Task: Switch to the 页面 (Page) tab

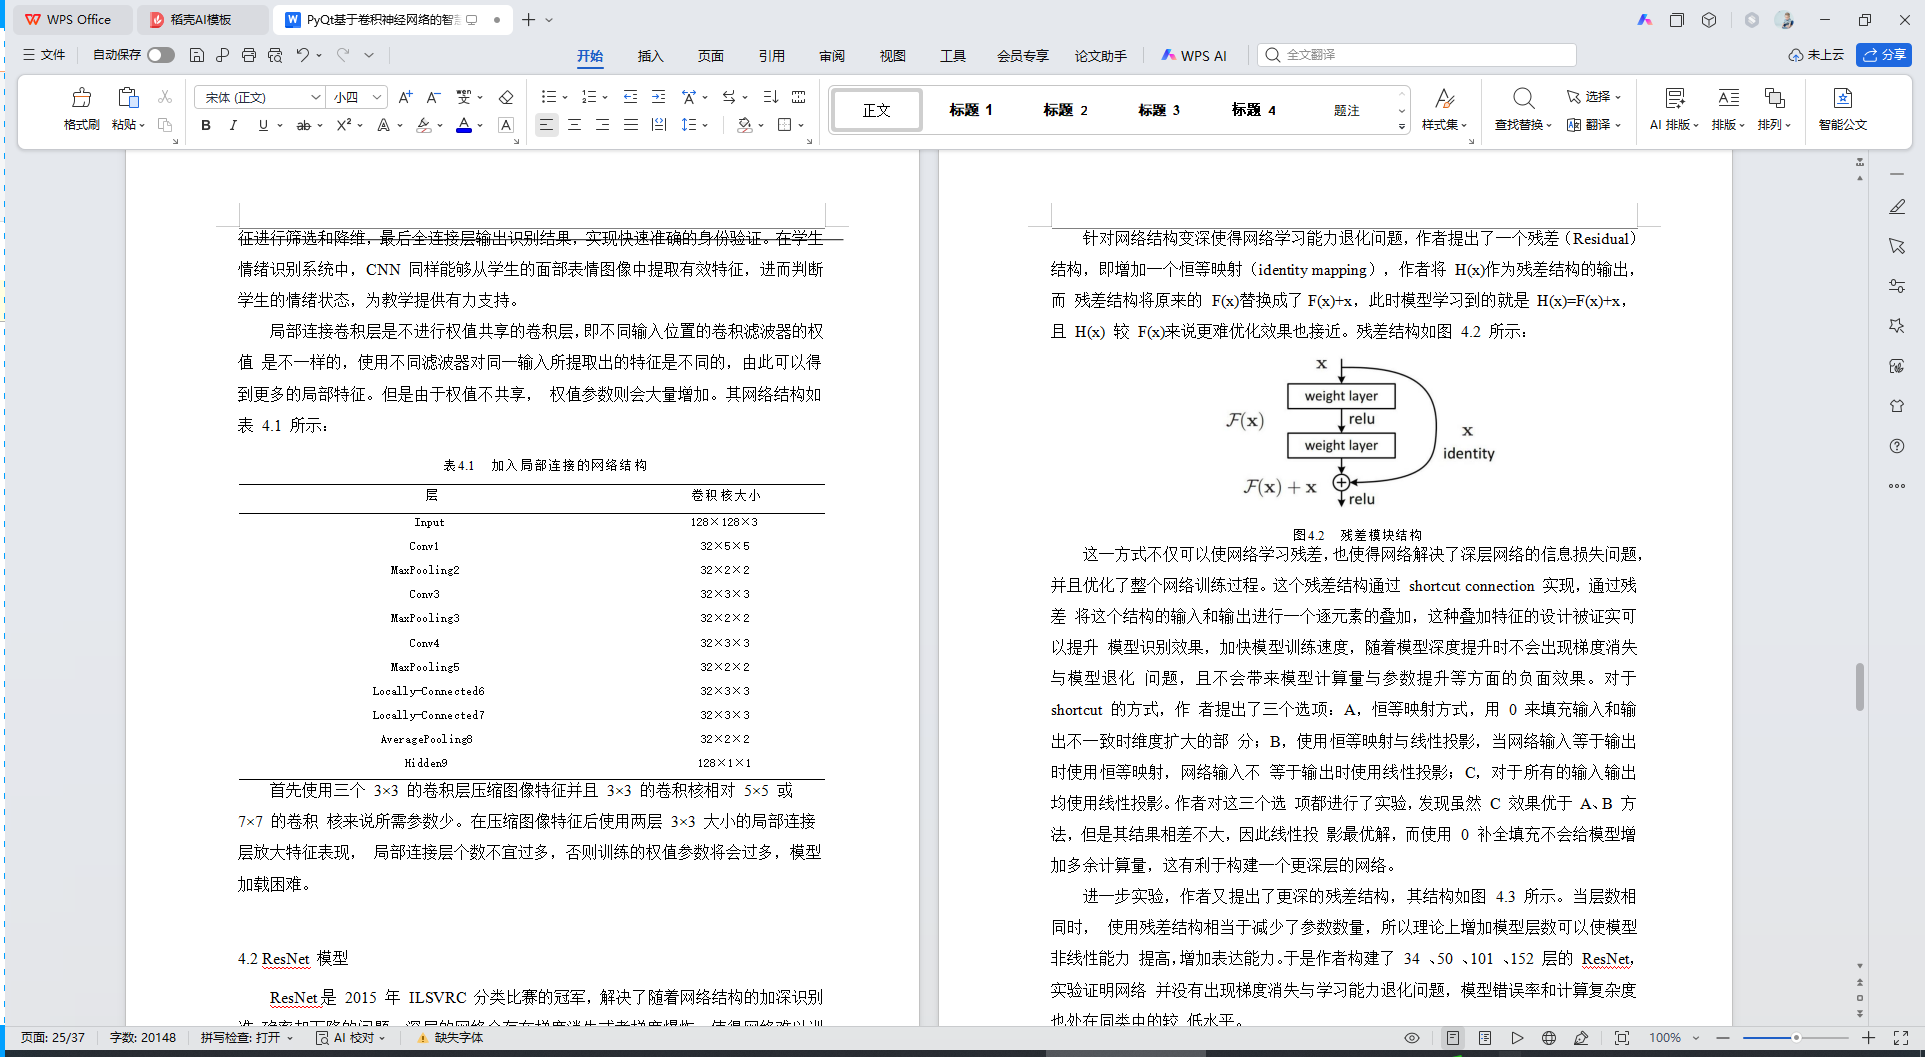Action: tap(711, 56)
